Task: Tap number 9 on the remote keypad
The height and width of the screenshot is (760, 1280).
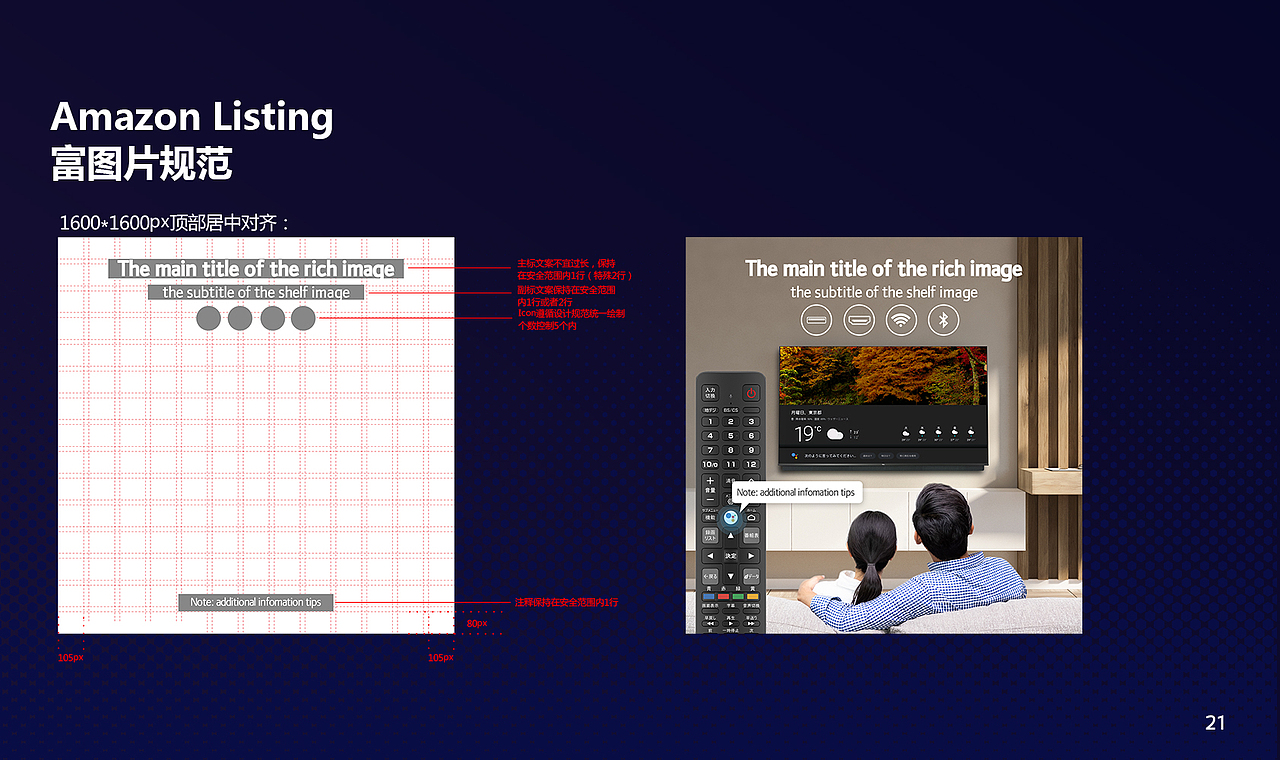Action: tap(751, 450)
